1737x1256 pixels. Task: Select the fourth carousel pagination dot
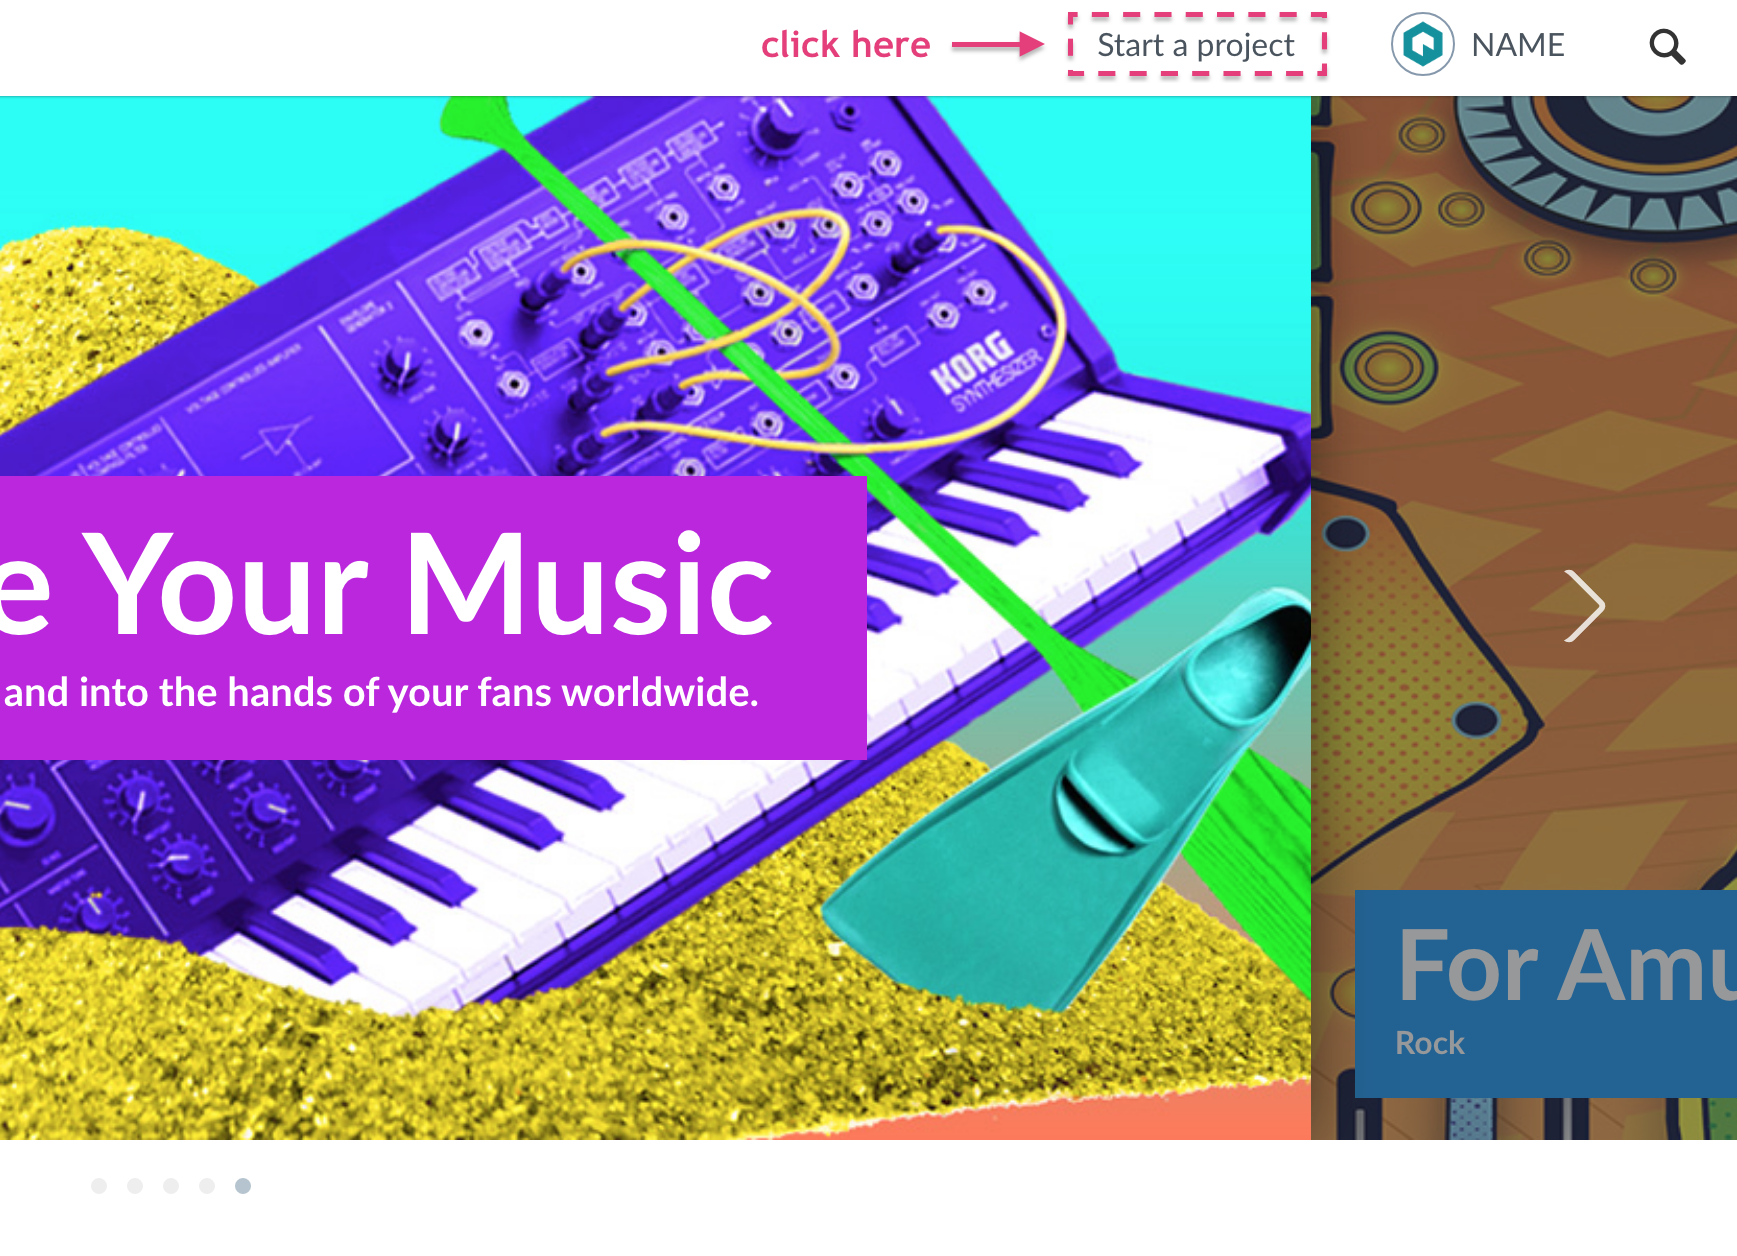click(207, 1186)
